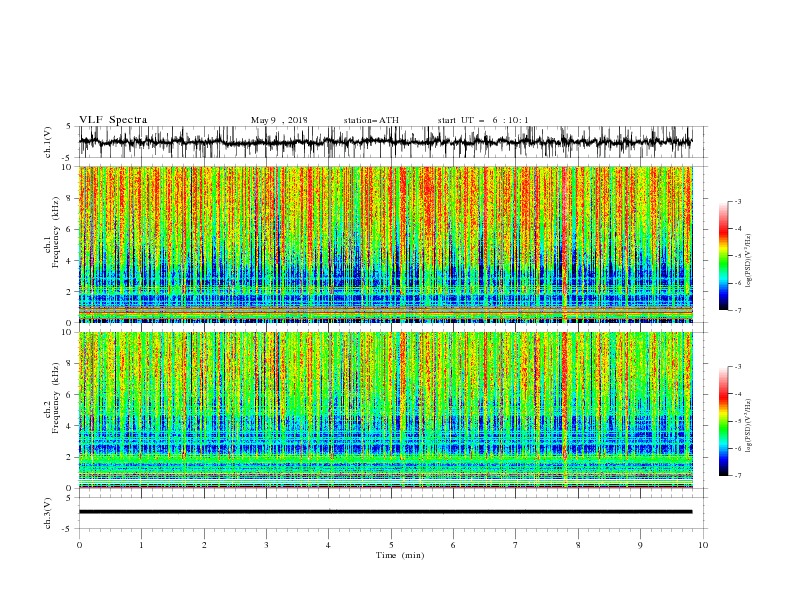Click the "5" tick on the time axis
The image size is (792, 612).
click(391, 545)
